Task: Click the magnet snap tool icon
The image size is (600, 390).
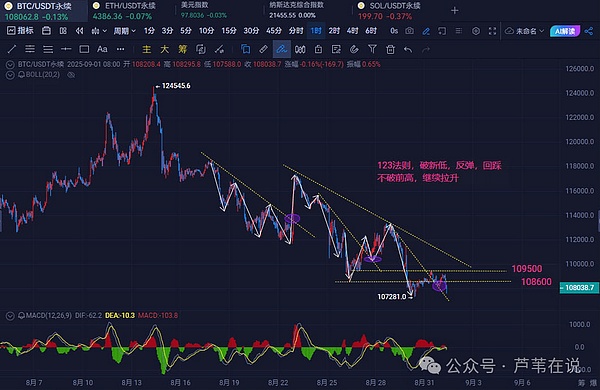Action: pyautogui.click(x=354, y=49)
